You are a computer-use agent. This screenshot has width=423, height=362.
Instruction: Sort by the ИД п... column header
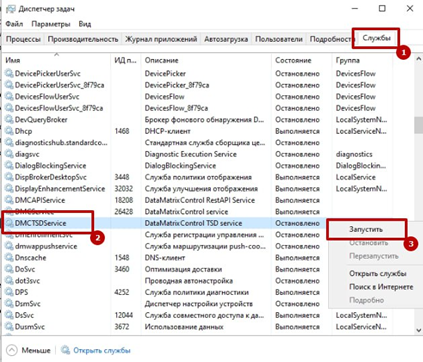(125, 60)
